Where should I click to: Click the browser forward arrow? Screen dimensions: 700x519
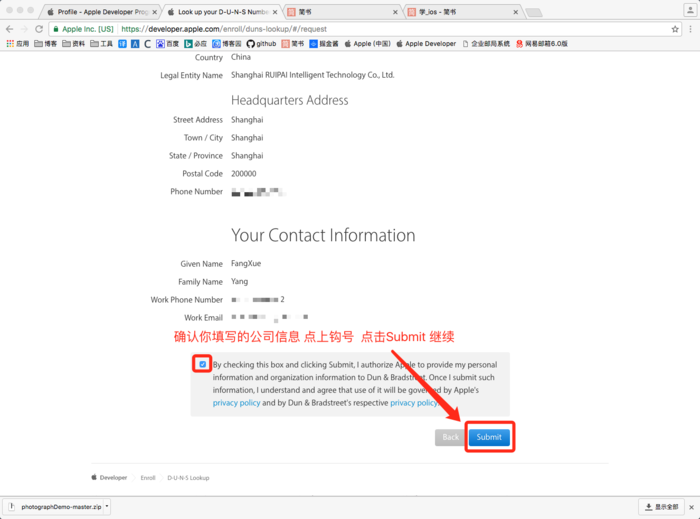[24, 29]
